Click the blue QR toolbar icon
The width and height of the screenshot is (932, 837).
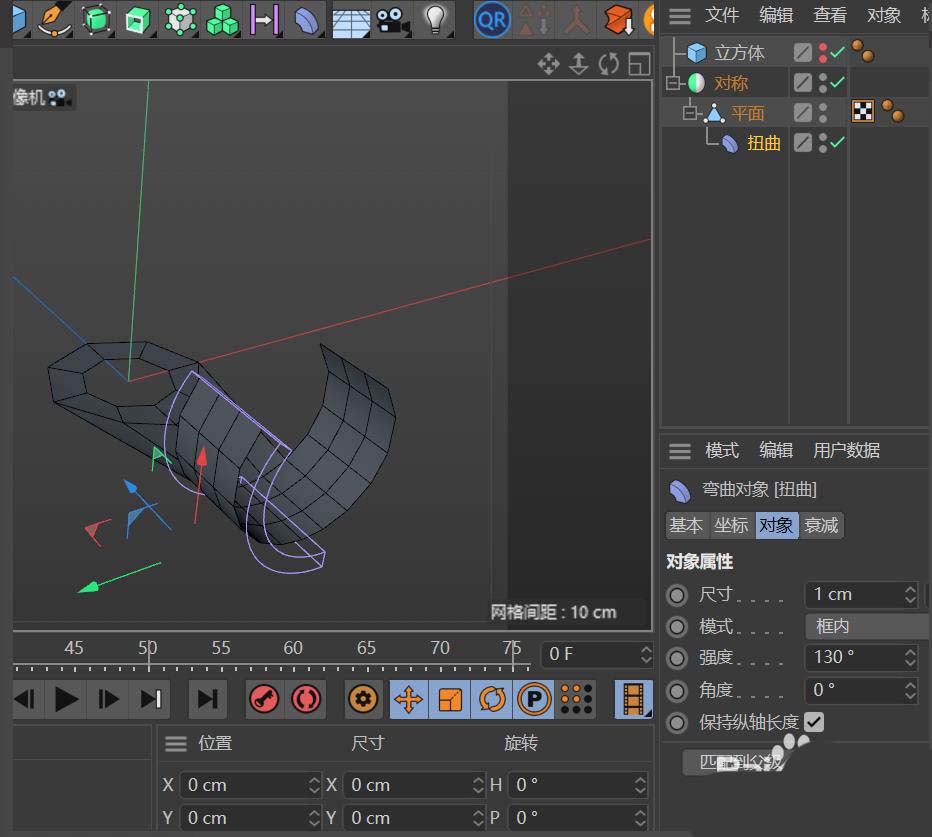(492, 18)
